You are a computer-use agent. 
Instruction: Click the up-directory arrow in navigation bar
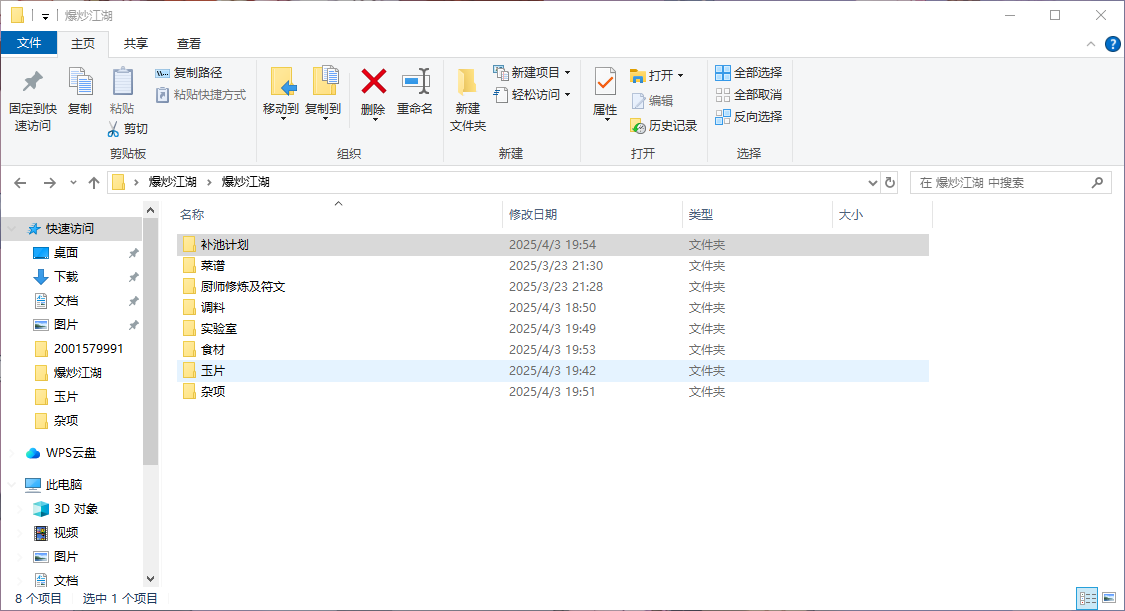click(94, 183)
